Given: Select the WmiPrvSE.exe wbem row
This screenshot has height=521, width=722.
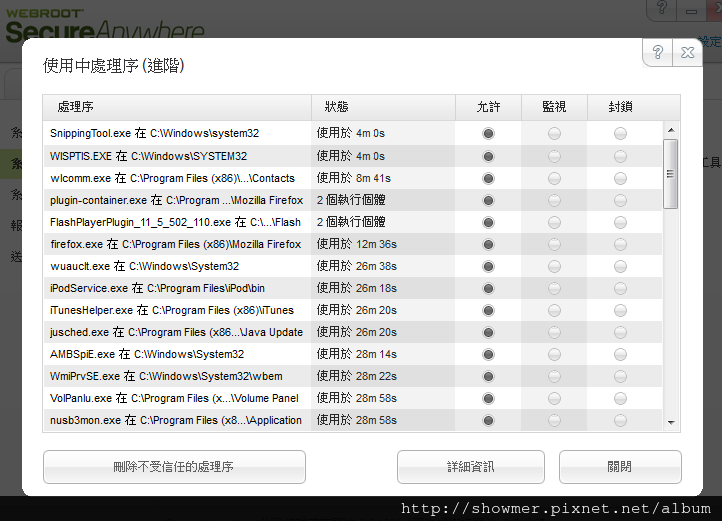Looking at the screenshot, I should click(353, 376).
